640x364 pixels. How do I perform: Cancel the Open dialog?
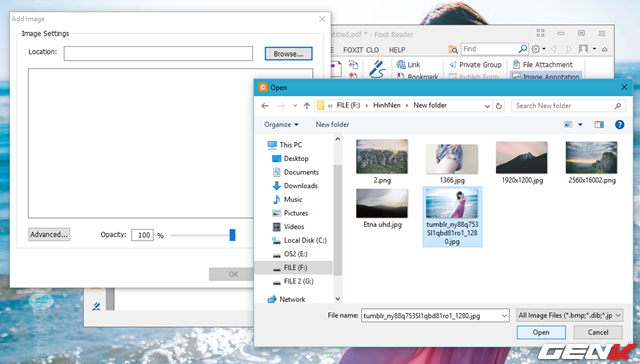click(x=598, y=332)
